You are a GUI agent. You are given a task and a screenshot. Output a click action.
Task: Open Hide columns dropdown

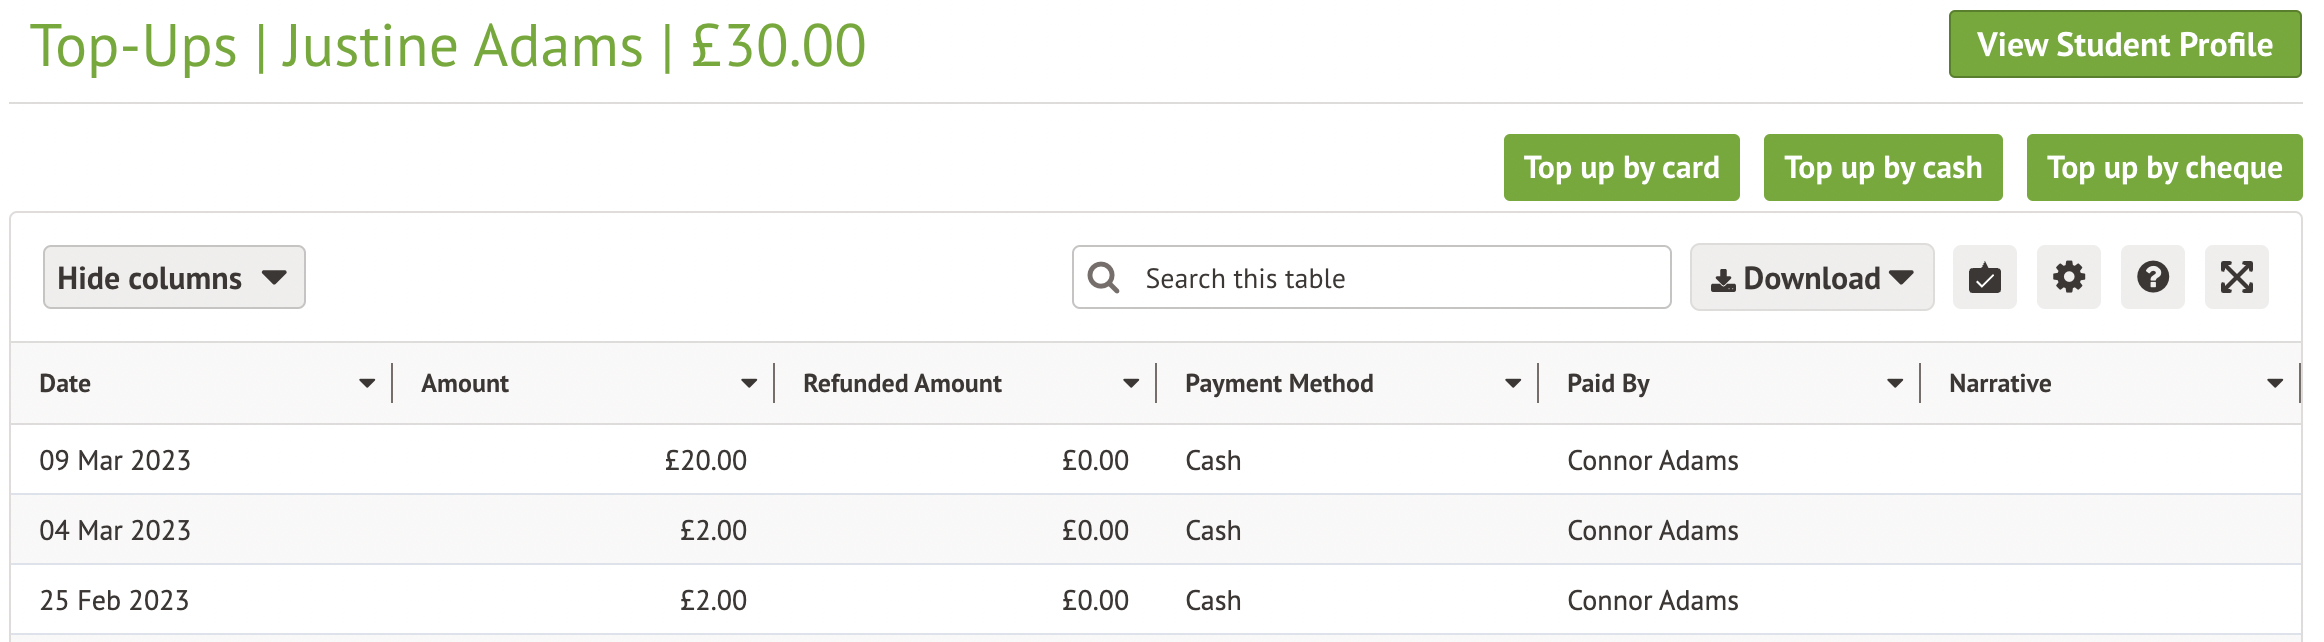click(174, 278)
